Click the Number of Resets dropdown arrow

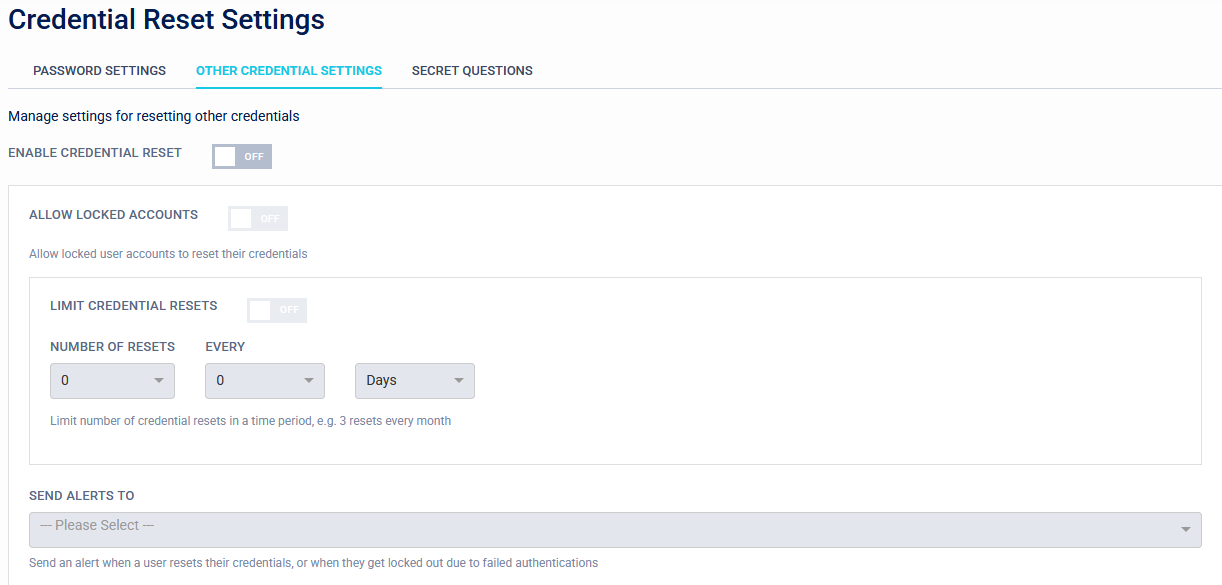point(159,381)
